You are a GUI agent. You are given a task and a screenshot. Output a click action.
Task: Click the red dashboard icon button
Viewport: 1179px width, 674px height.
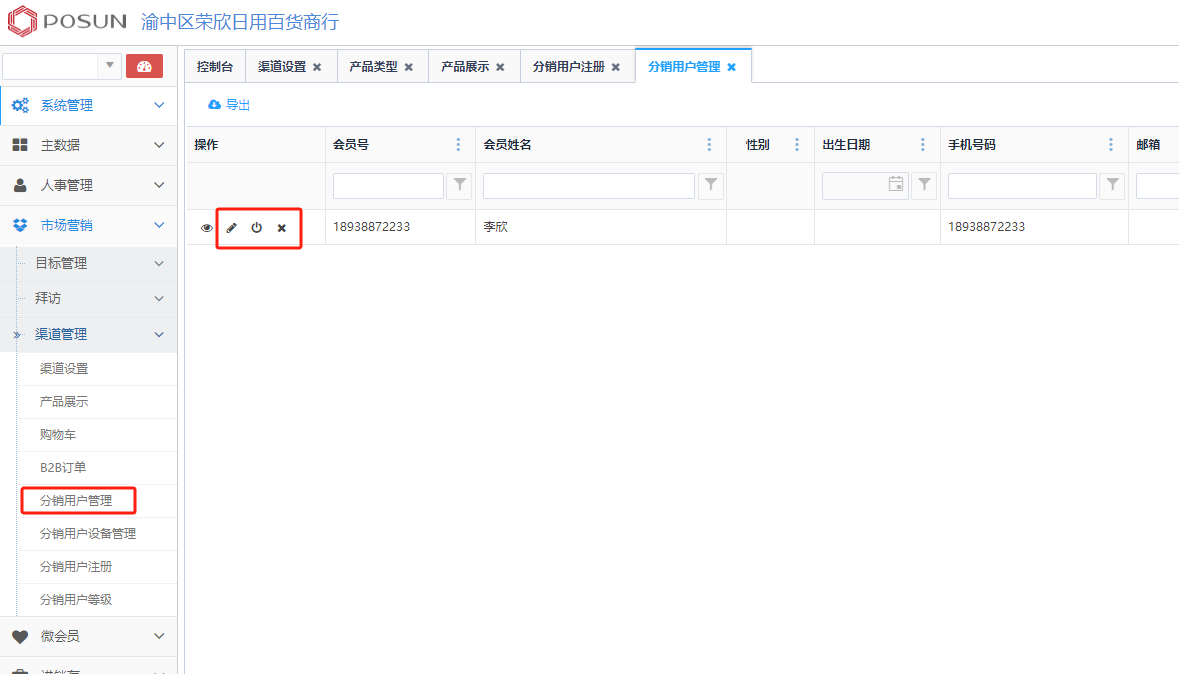[144, 67]
